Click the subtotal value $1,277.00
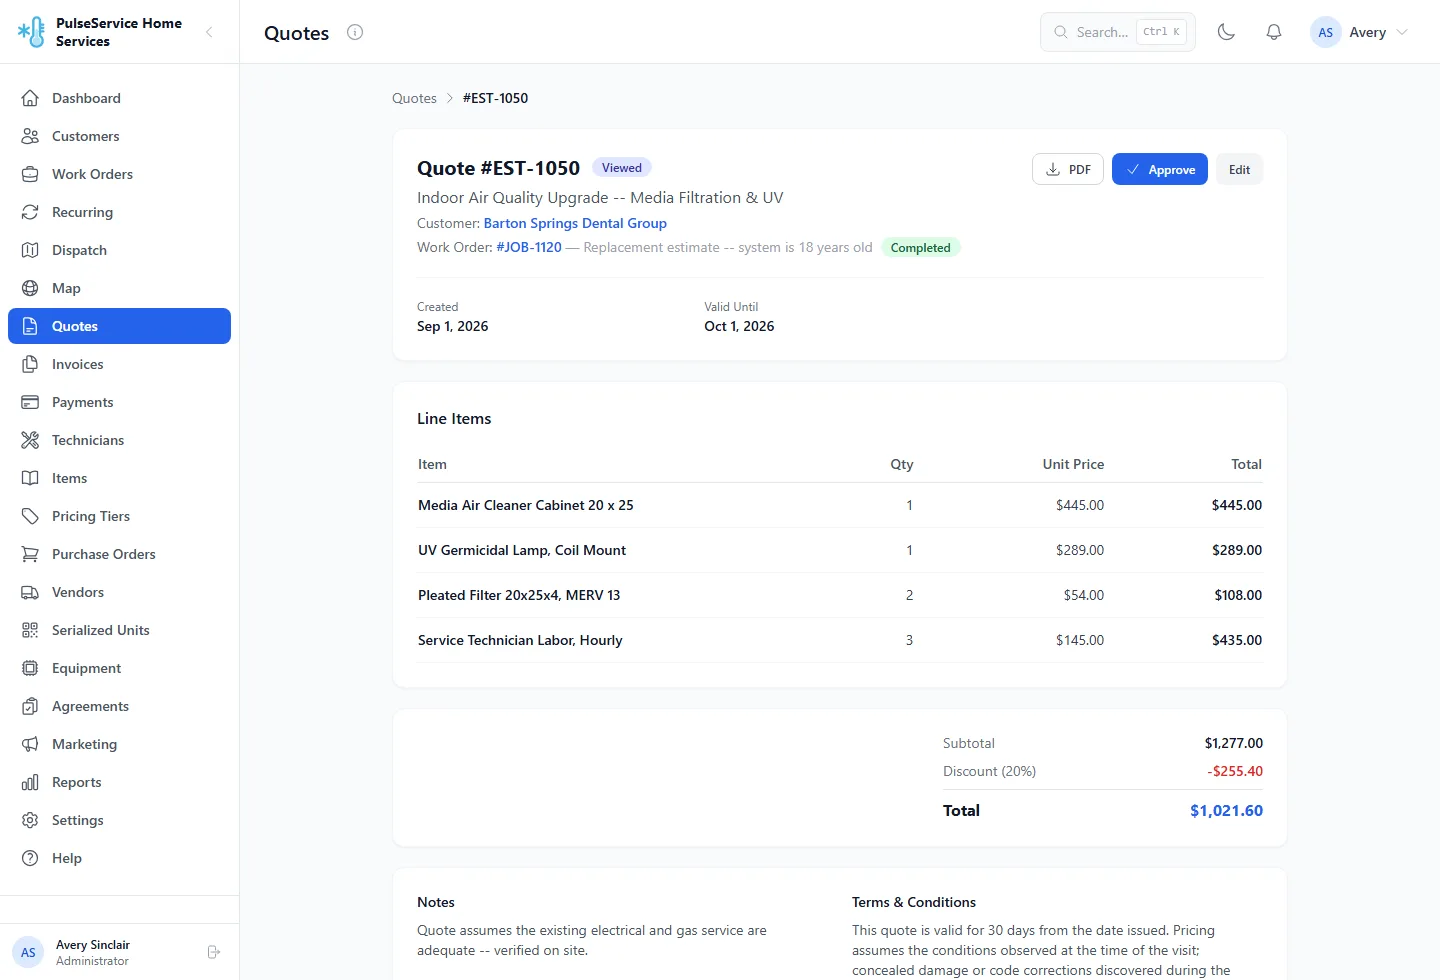This screenshot has width=1440, height=980. pyautogui.click(x=1234, y=743)
